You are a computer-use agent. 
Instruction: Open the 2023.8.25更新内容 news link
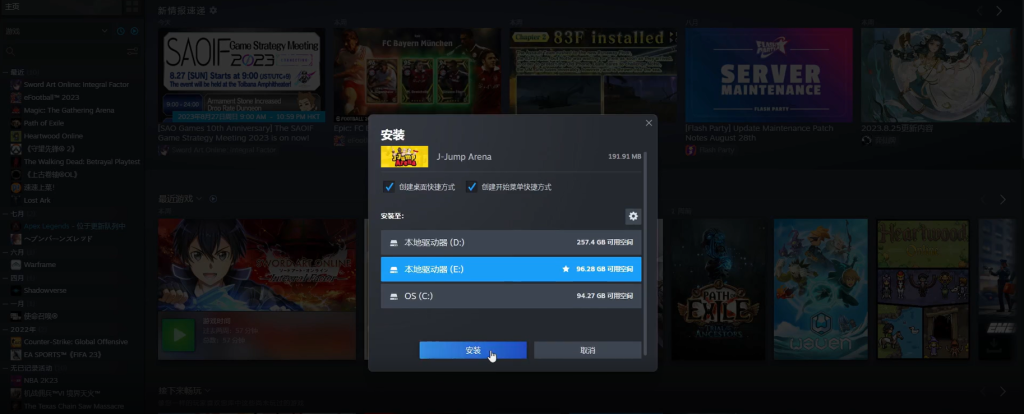pyautogui.click(x=897, y=129)
